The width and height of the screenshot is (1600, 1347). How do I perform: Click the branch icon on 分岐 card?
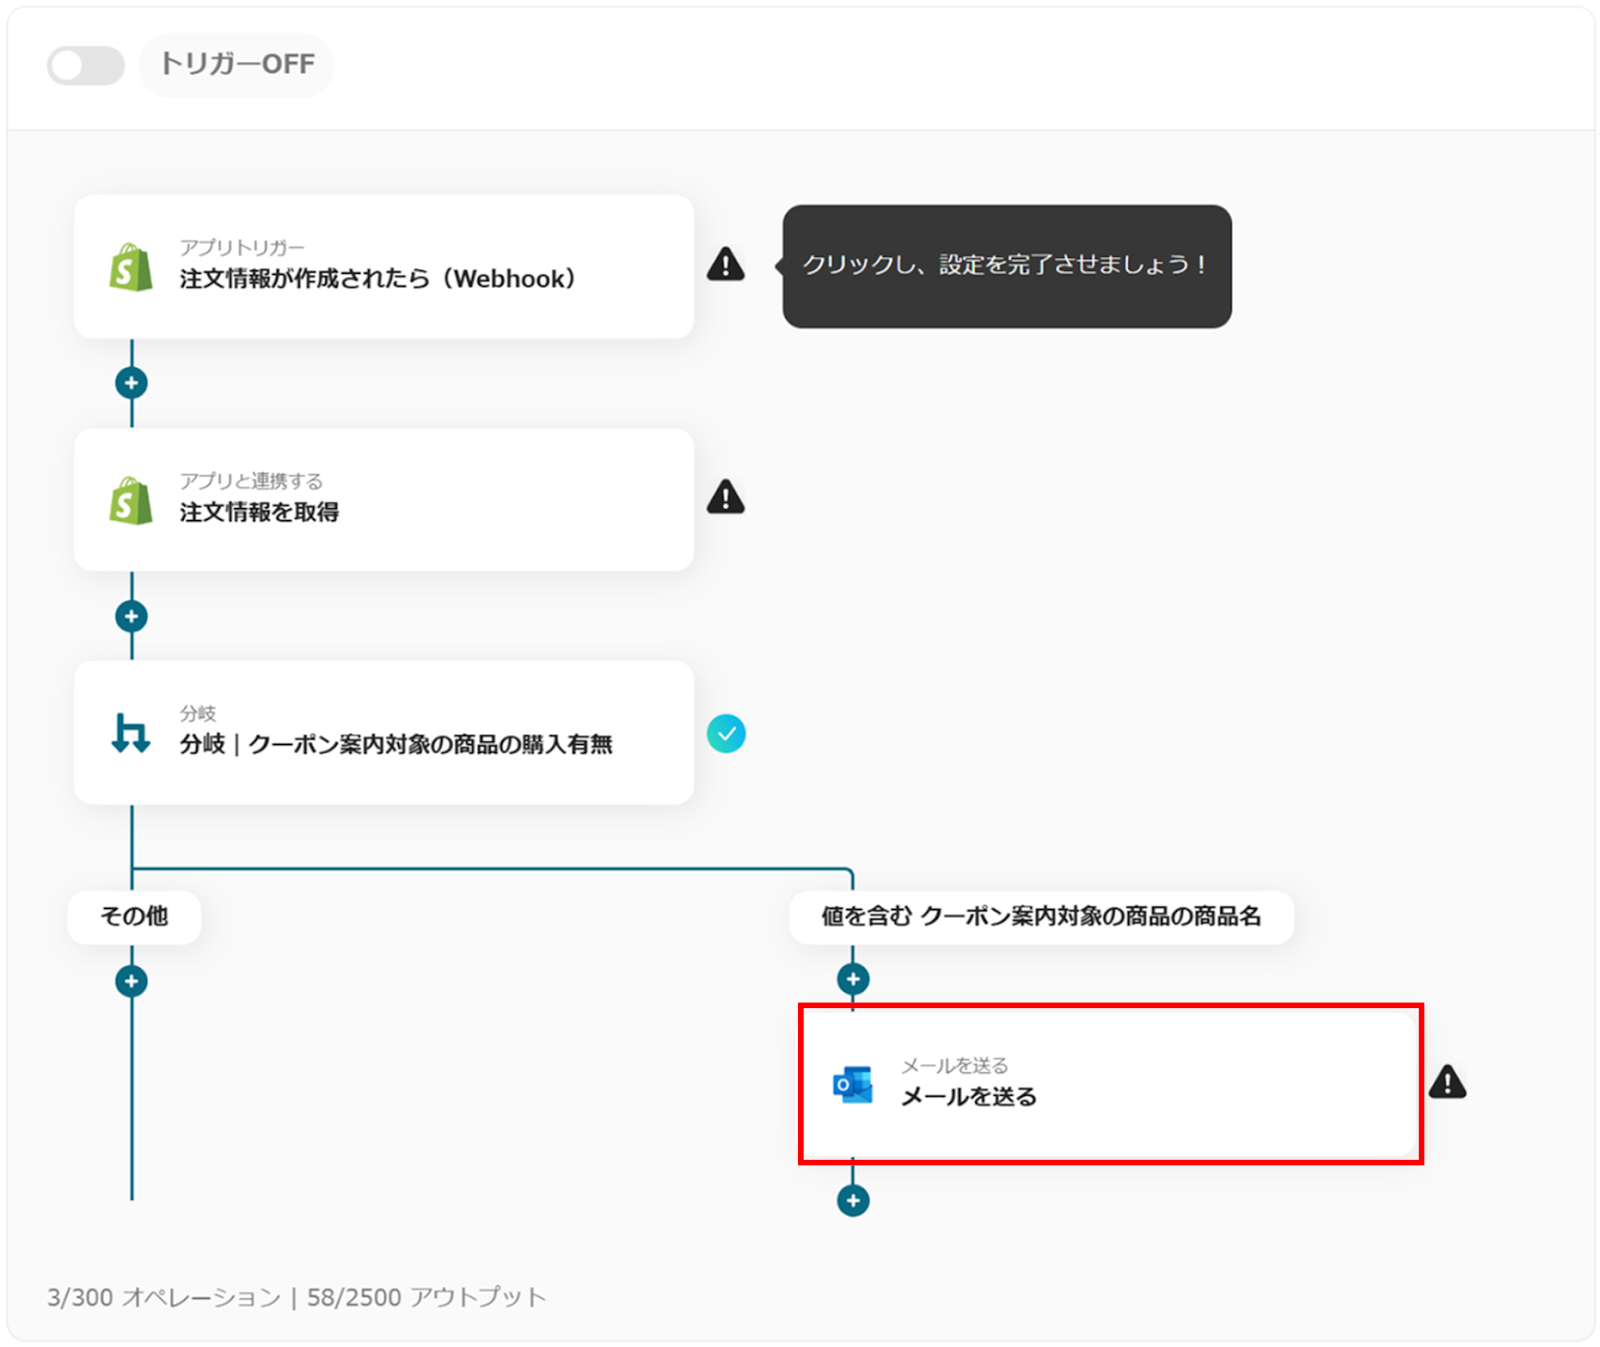(x=131, y=733)
